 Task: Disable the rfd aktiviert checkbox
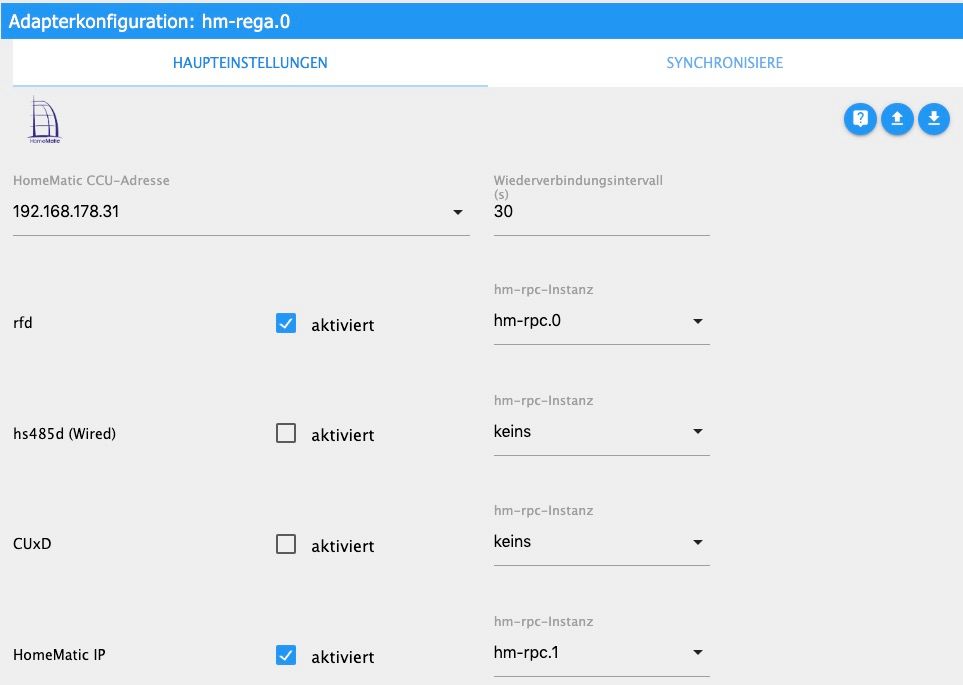(x=286, y=324)
